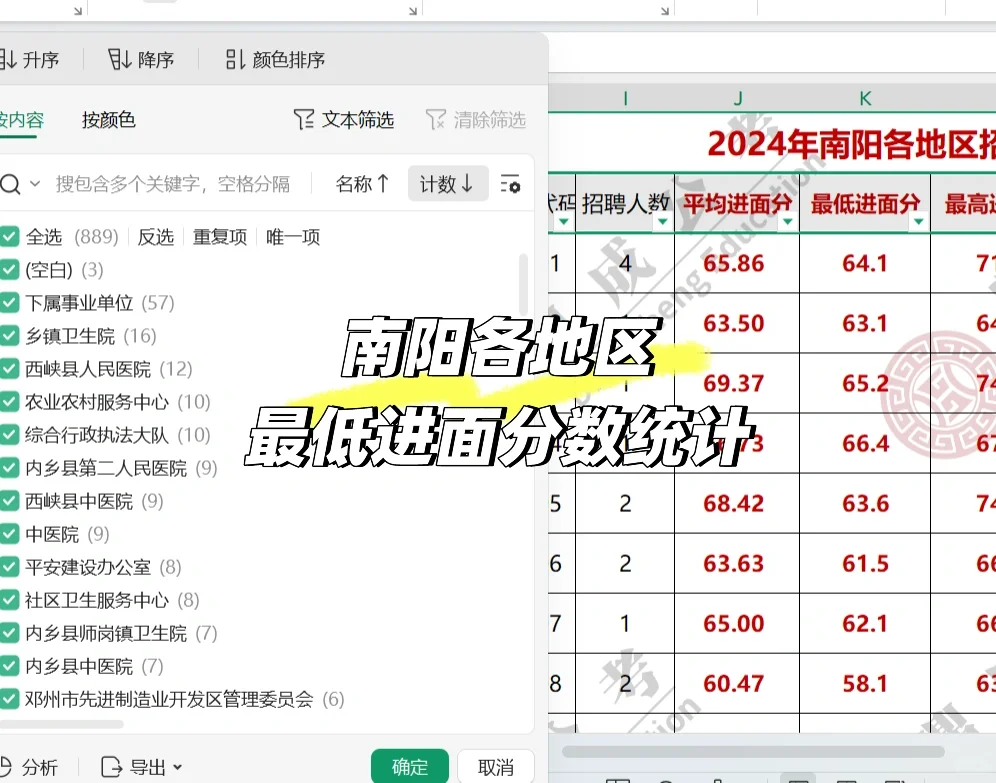Select cell with value 68.42
Image resolution: width=996 pixels, height=783 pixels.
(737, 504)
